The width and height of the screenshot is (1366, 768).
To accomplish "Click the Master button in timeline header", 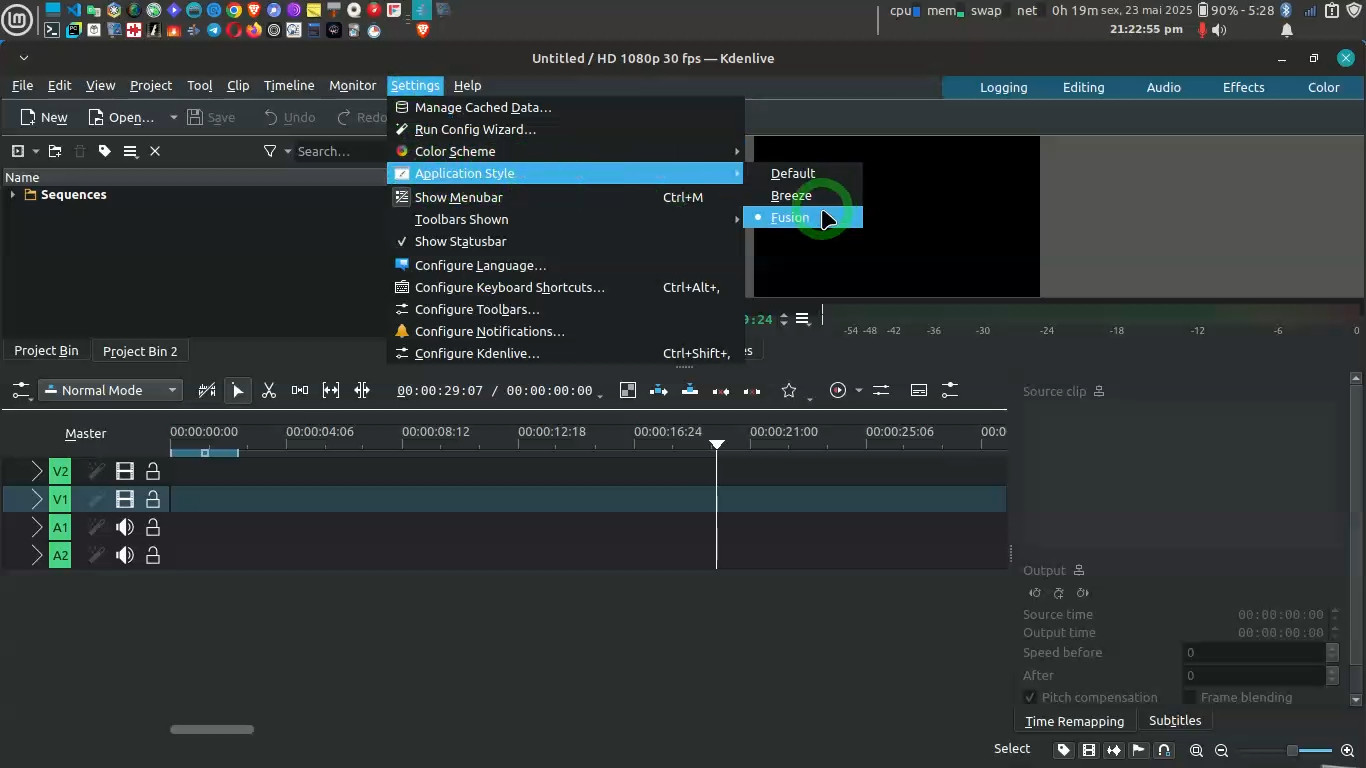I will pos(85,433).
